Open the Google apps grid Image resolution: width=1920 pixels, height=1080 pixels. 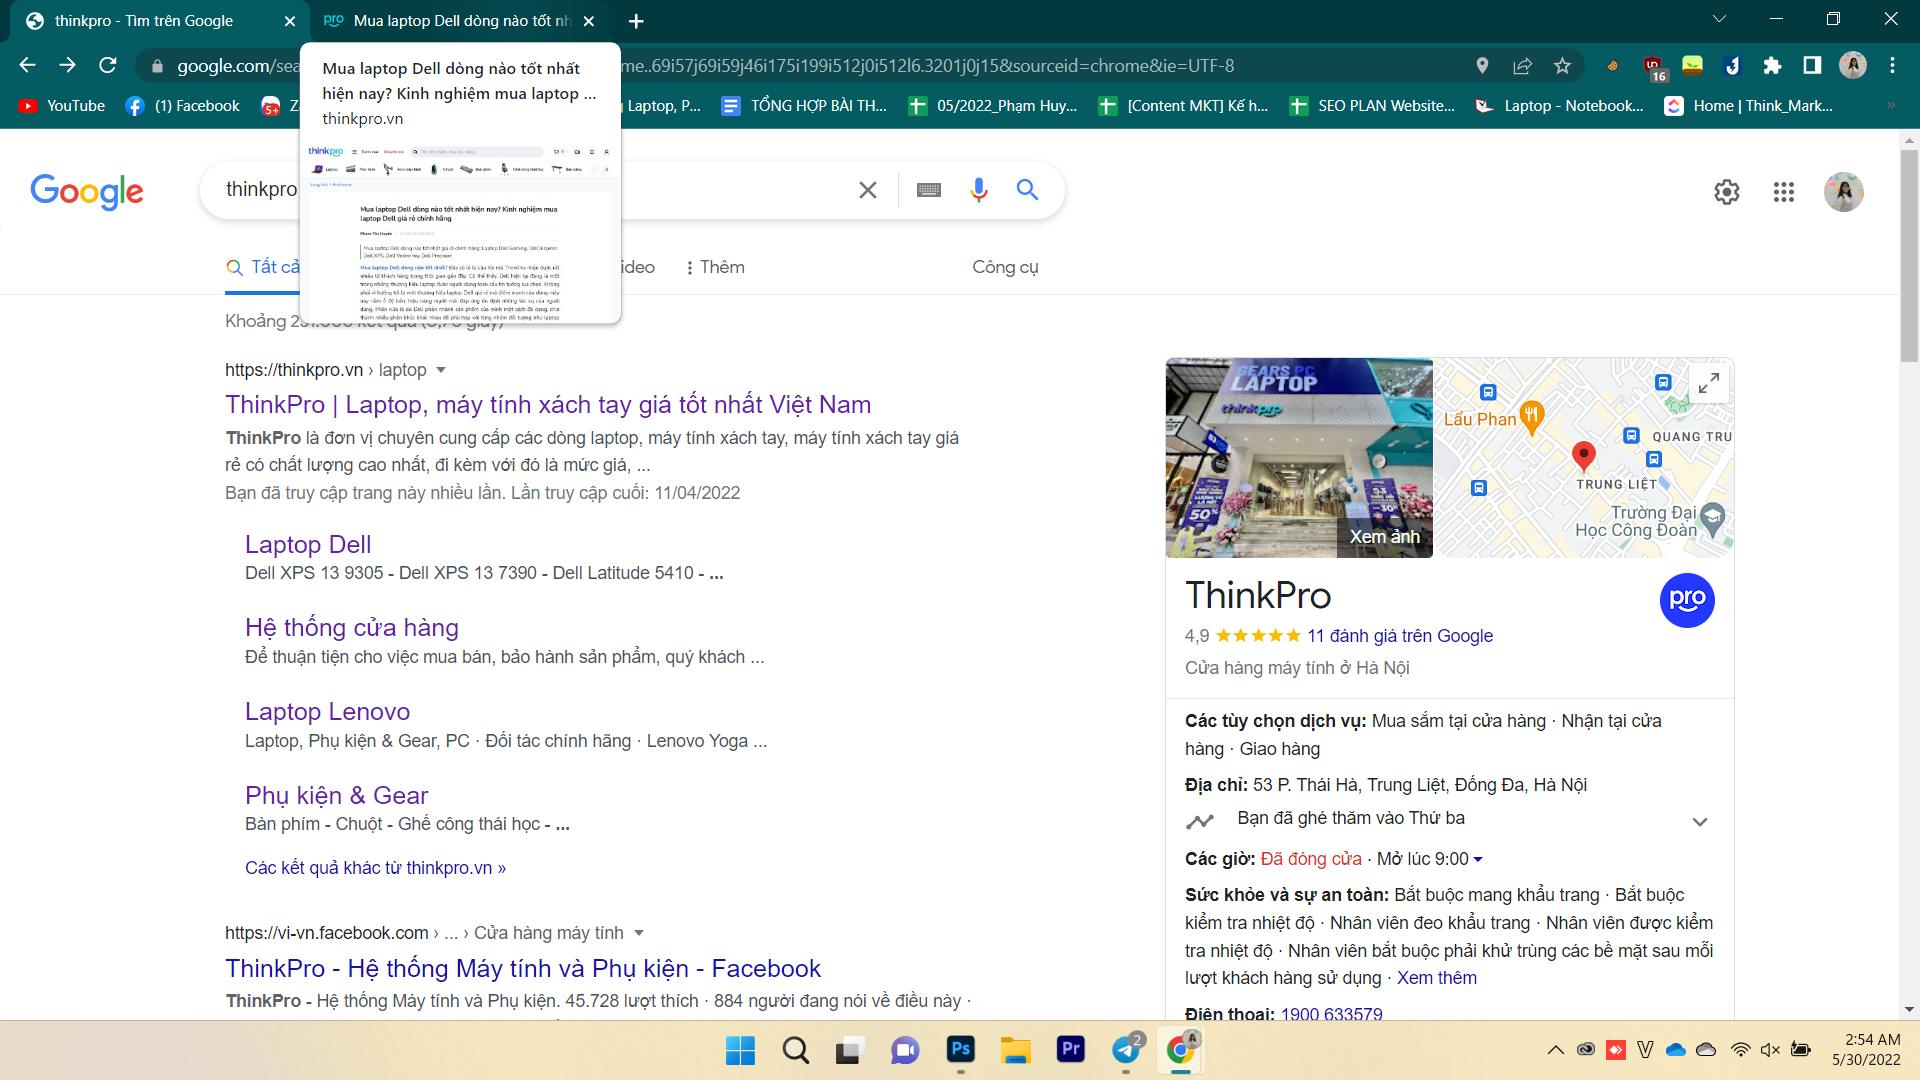pos(1783,192)
